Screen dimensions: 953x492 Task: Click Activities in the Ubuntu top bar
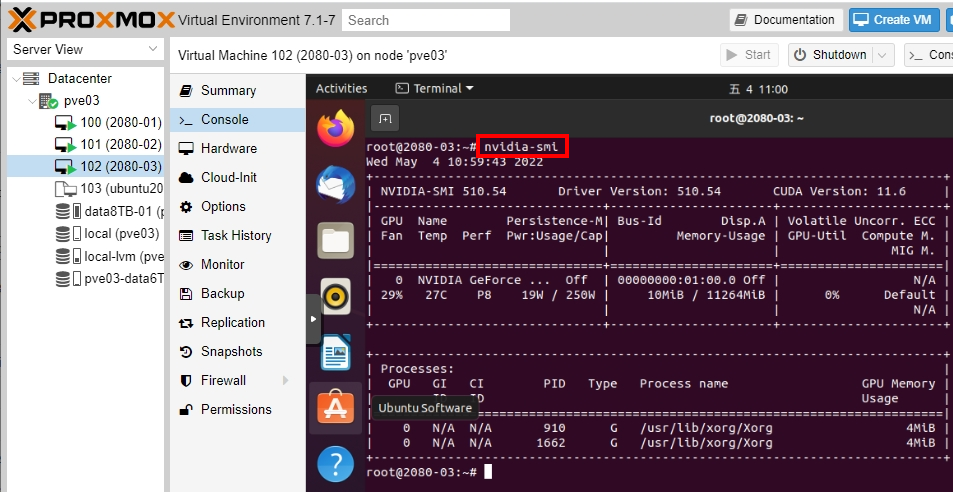point(342,89)
